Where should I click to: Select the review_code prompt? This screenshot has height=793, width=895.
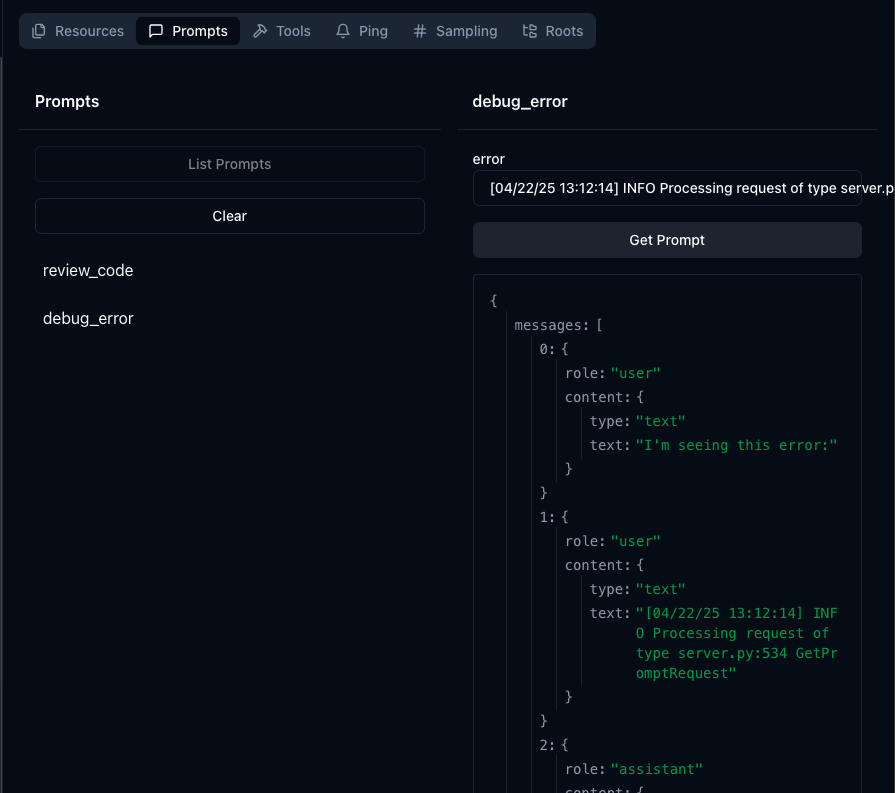point(88,271)
